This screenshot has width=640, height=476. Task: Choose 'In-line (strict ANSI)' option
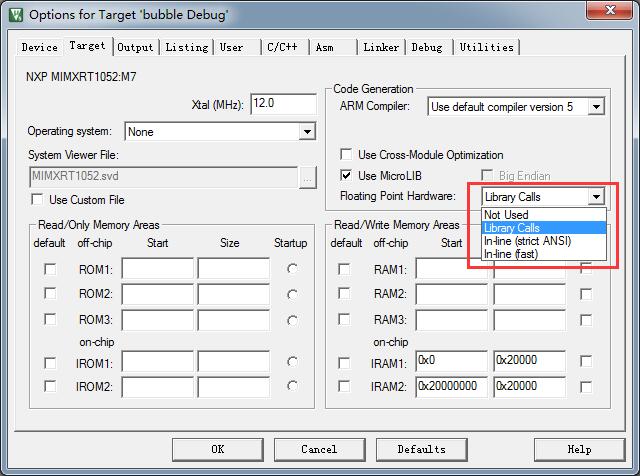pyautogui.click(x=544, y=241)
